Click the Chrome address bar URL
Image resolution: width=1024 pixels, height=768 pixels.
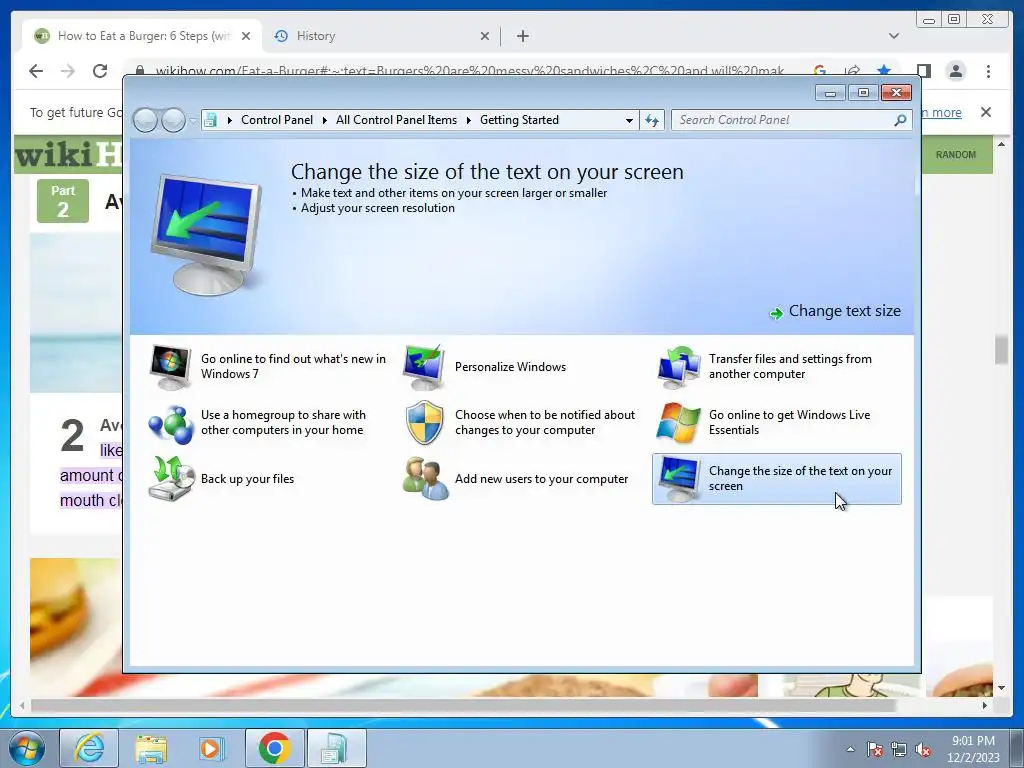pos(469,71)
